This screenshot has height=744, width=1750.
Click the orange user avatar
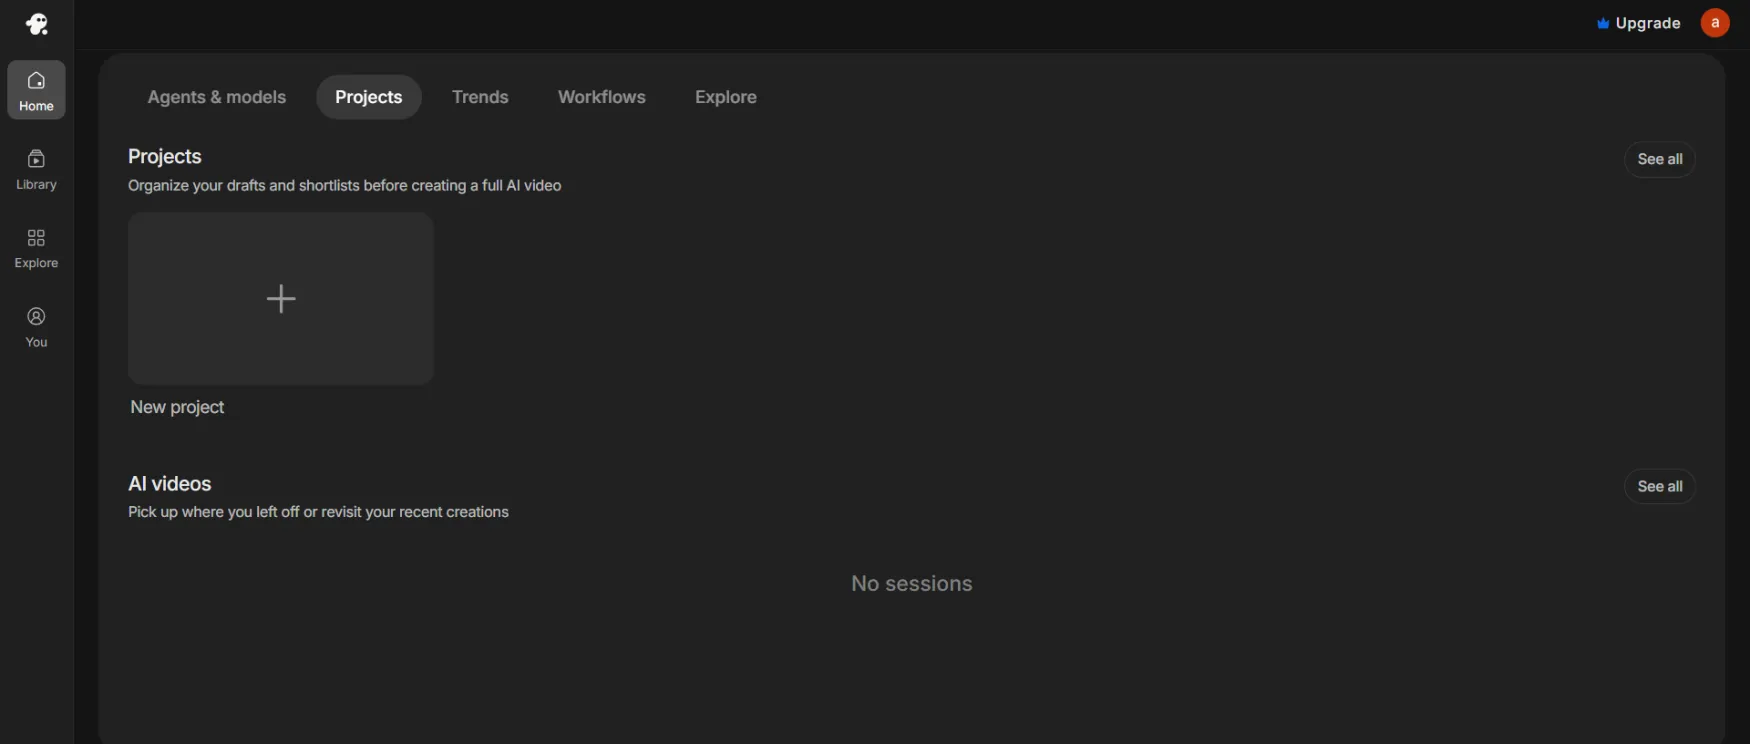pos(1715,23)
